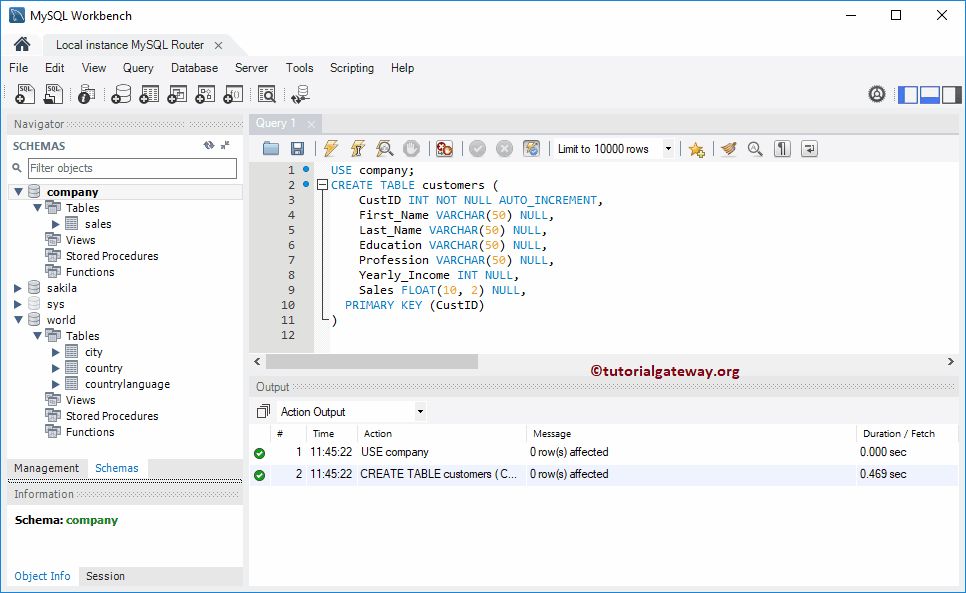Select the sales table under company Tables
The width and height of the screenshot is (966, 593).
tap(91, 223)
